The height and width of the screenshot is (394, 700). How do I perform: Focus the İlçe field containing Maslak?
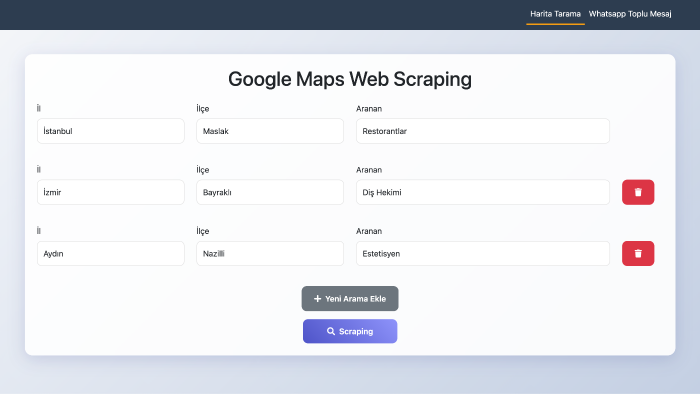pyautogui.click(x=270, y=131)
